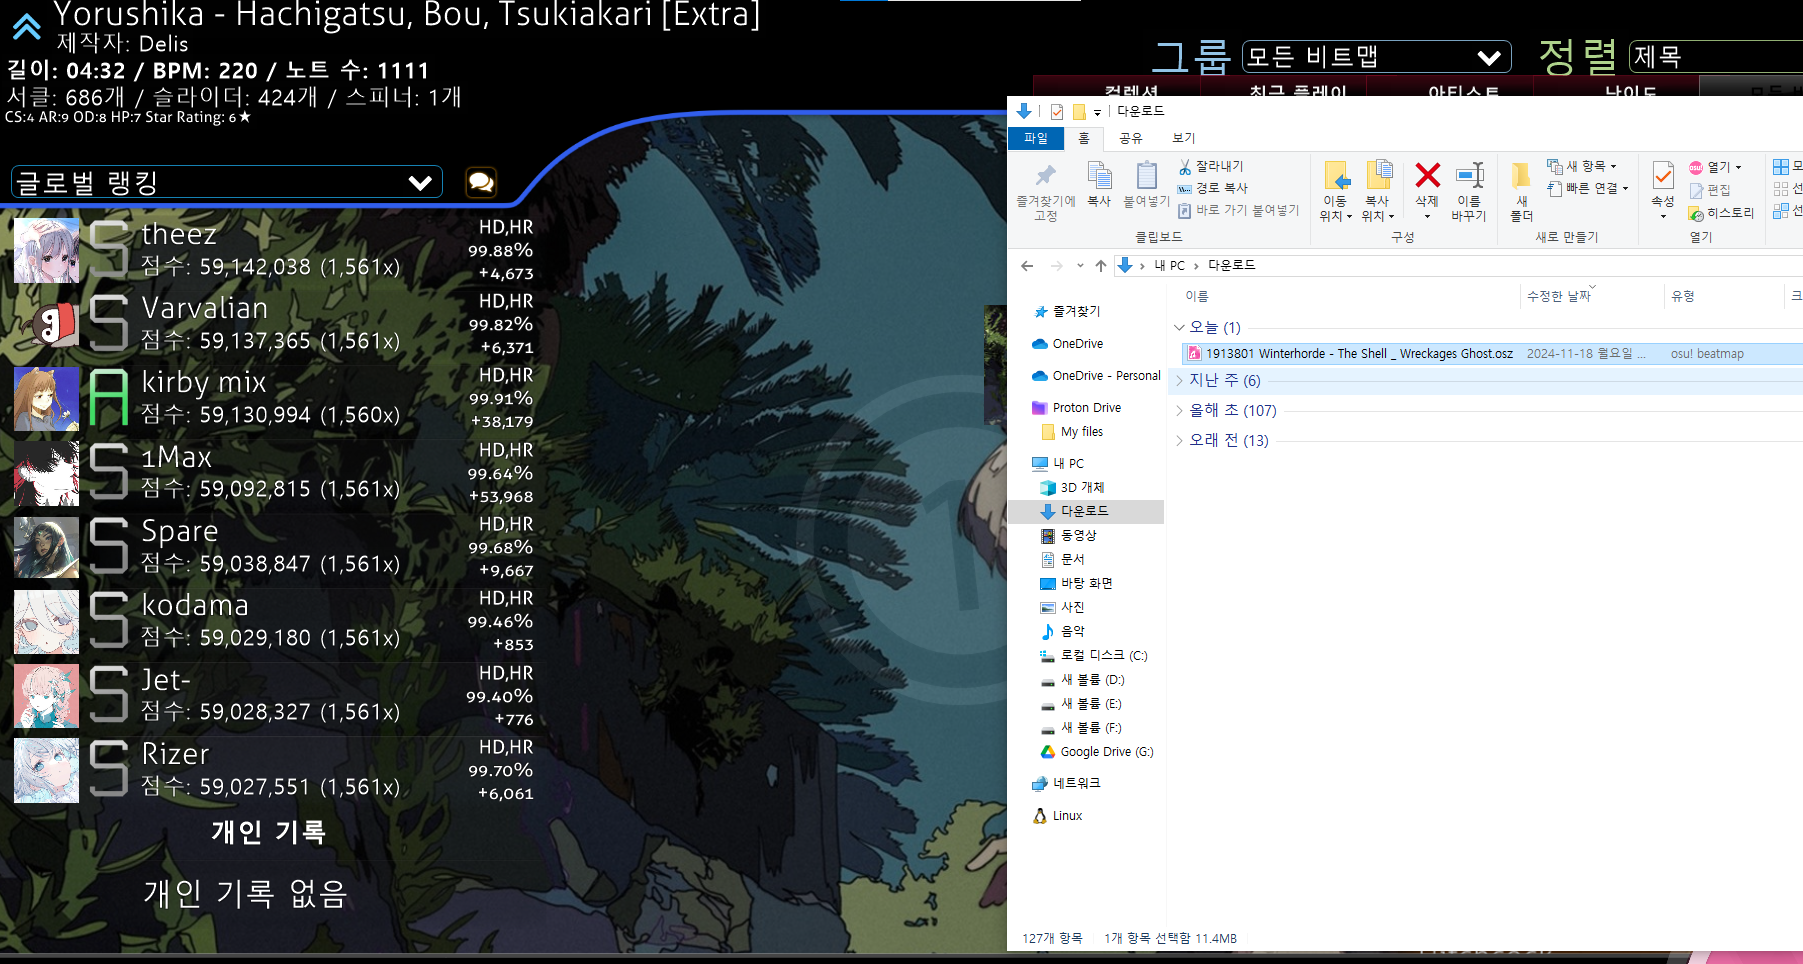
Task: Select the Linux penguin item in sidebar
Action: [1058, 816]
